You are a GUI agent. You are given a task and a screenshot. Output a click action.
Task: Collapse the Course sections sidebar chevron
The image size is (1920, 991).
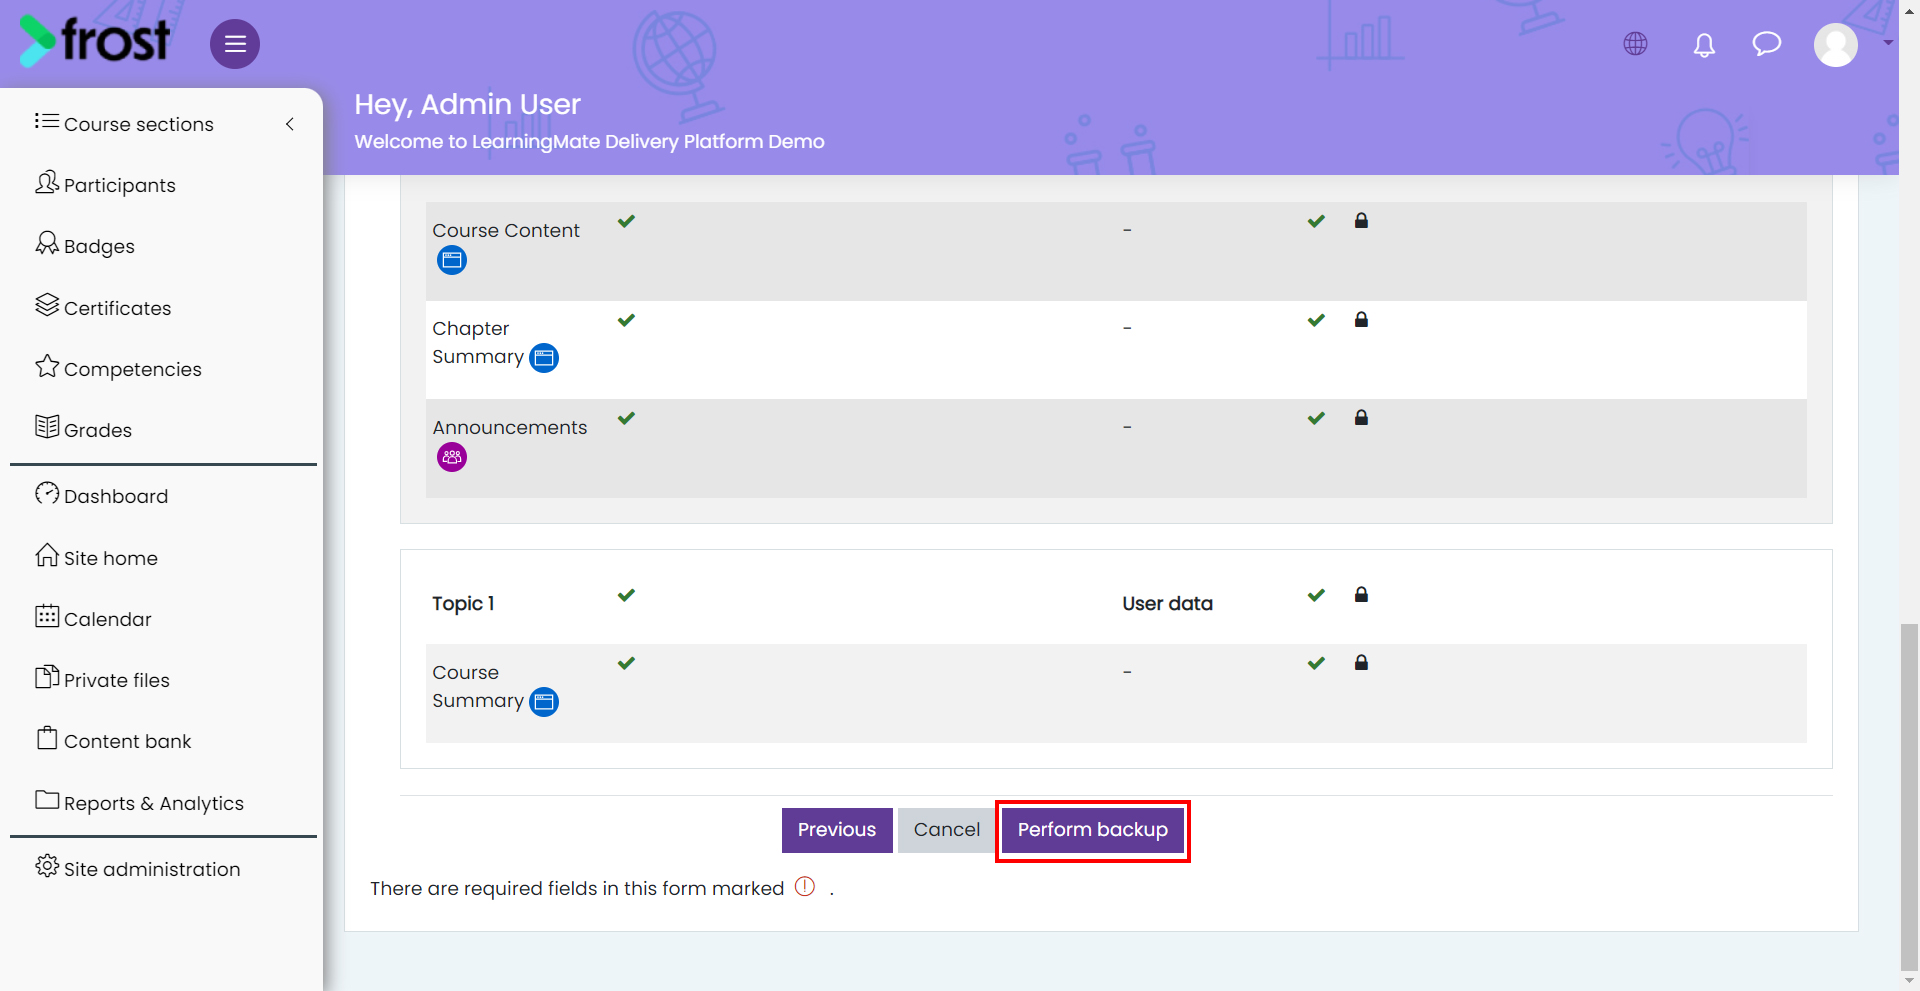tap(290, 124)
